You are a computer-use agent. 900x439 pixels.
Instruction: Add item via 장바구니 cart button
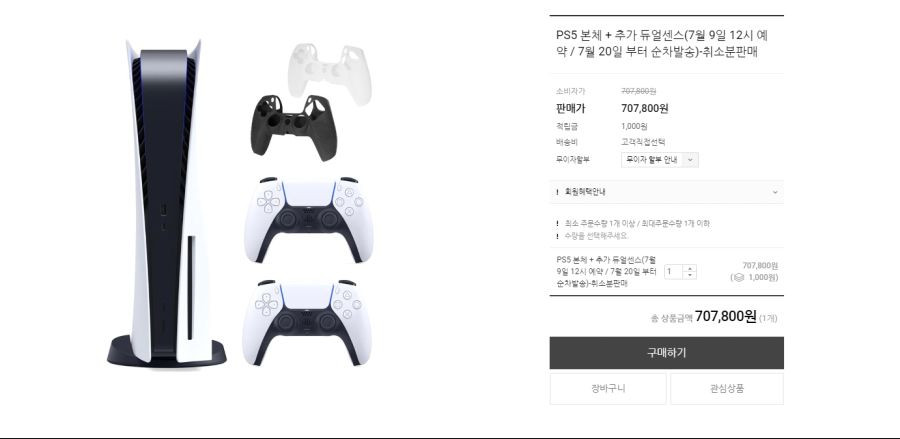(x=608, y=389)
